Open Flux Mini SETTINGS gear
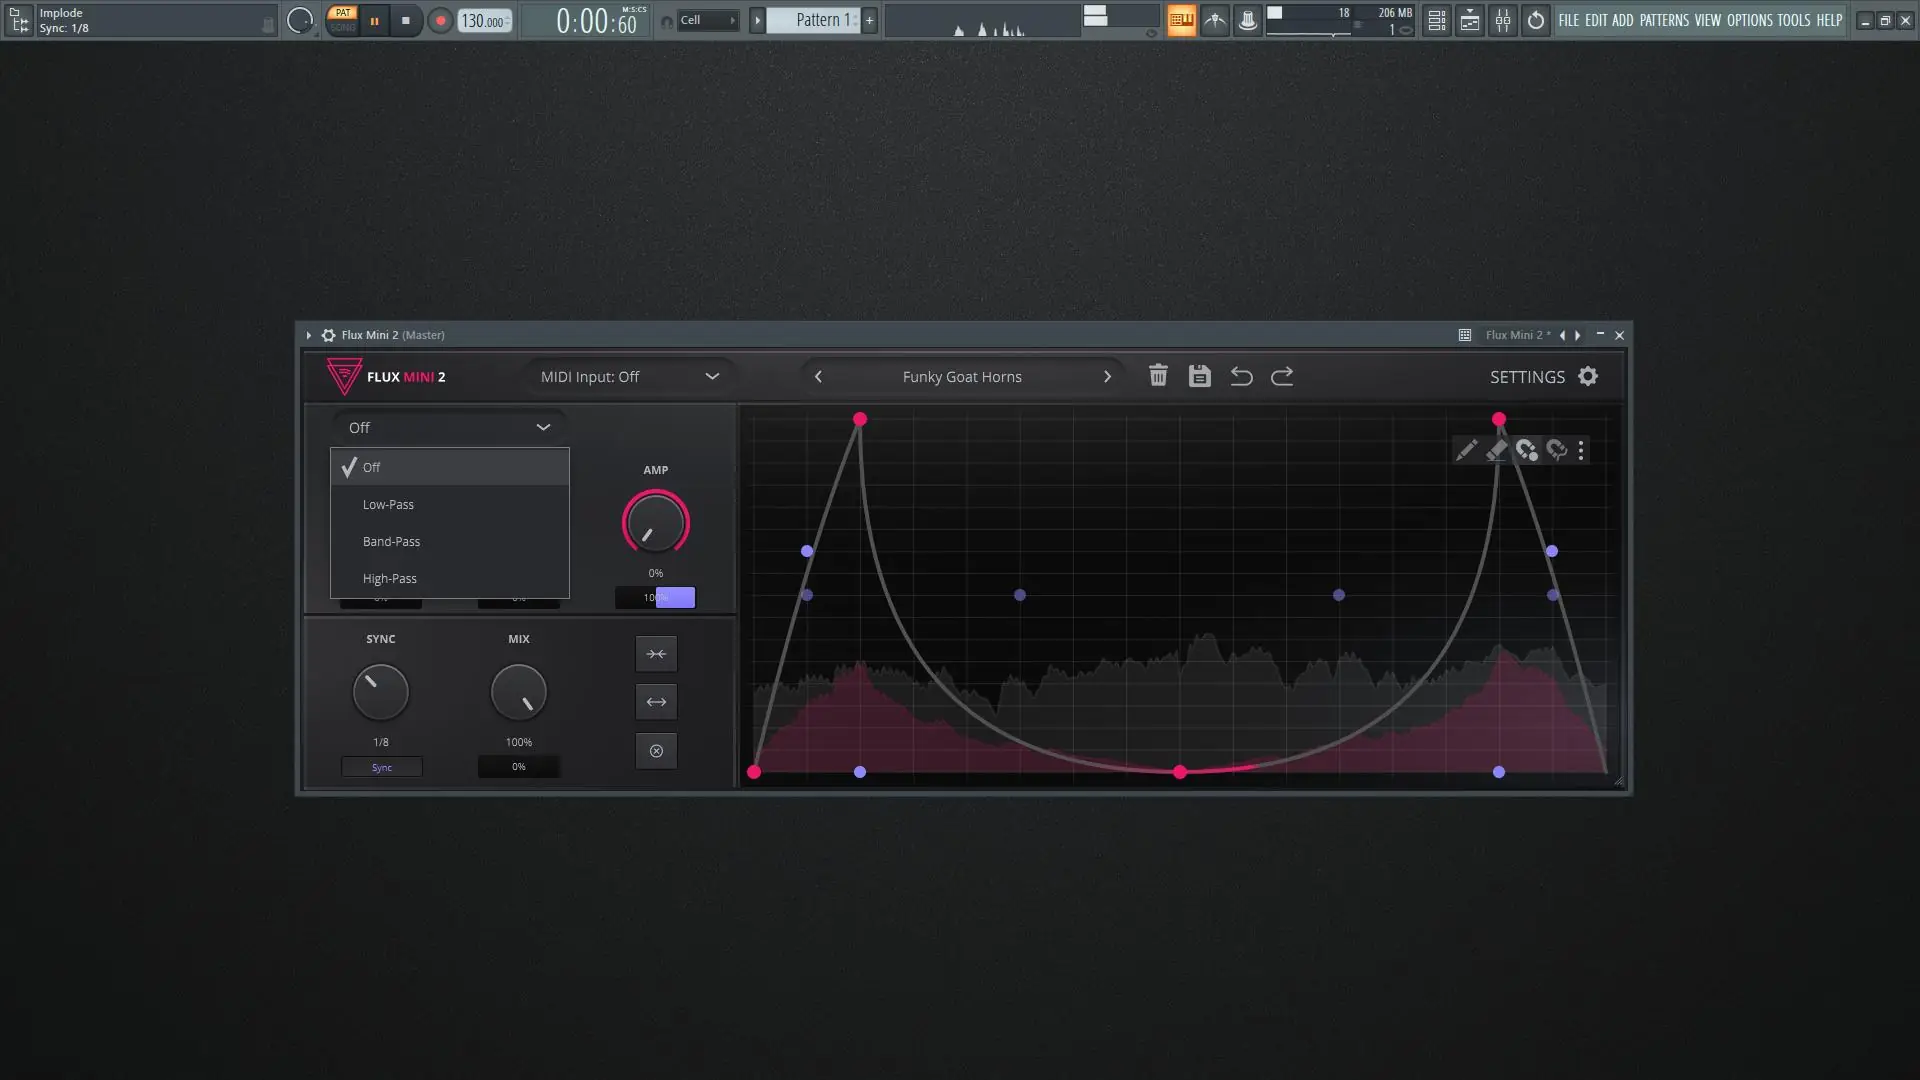The width and height of the screenshot is (1920, 1080). (x=1588, y=376)
